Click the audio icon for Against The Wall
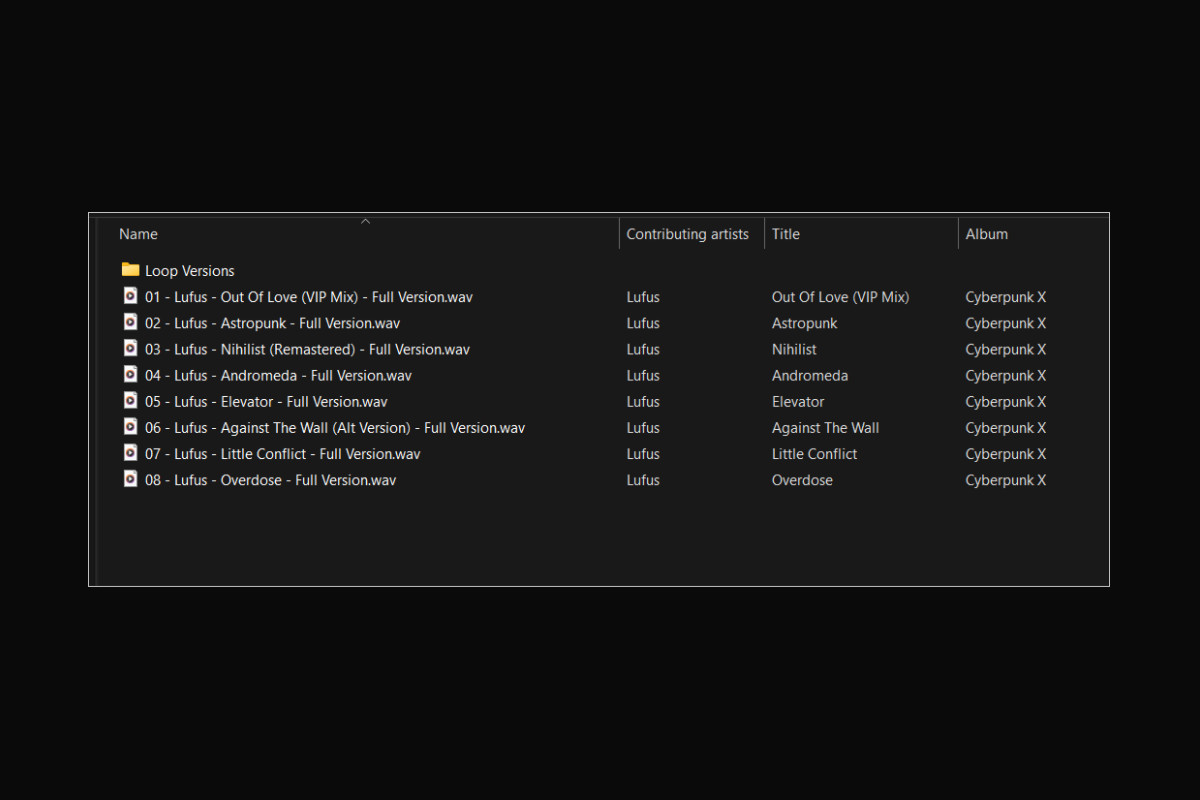Image resolution: width=1200 pixels, height=800 pixels. [x=130, y=427]
